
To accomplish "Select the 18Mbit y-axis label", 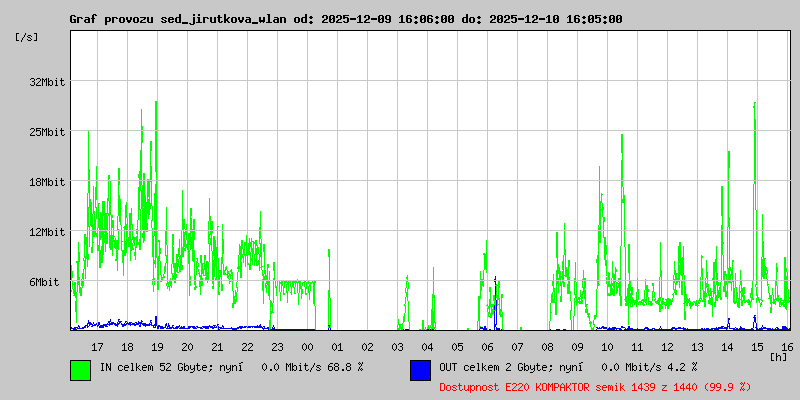I will point(47,182).
